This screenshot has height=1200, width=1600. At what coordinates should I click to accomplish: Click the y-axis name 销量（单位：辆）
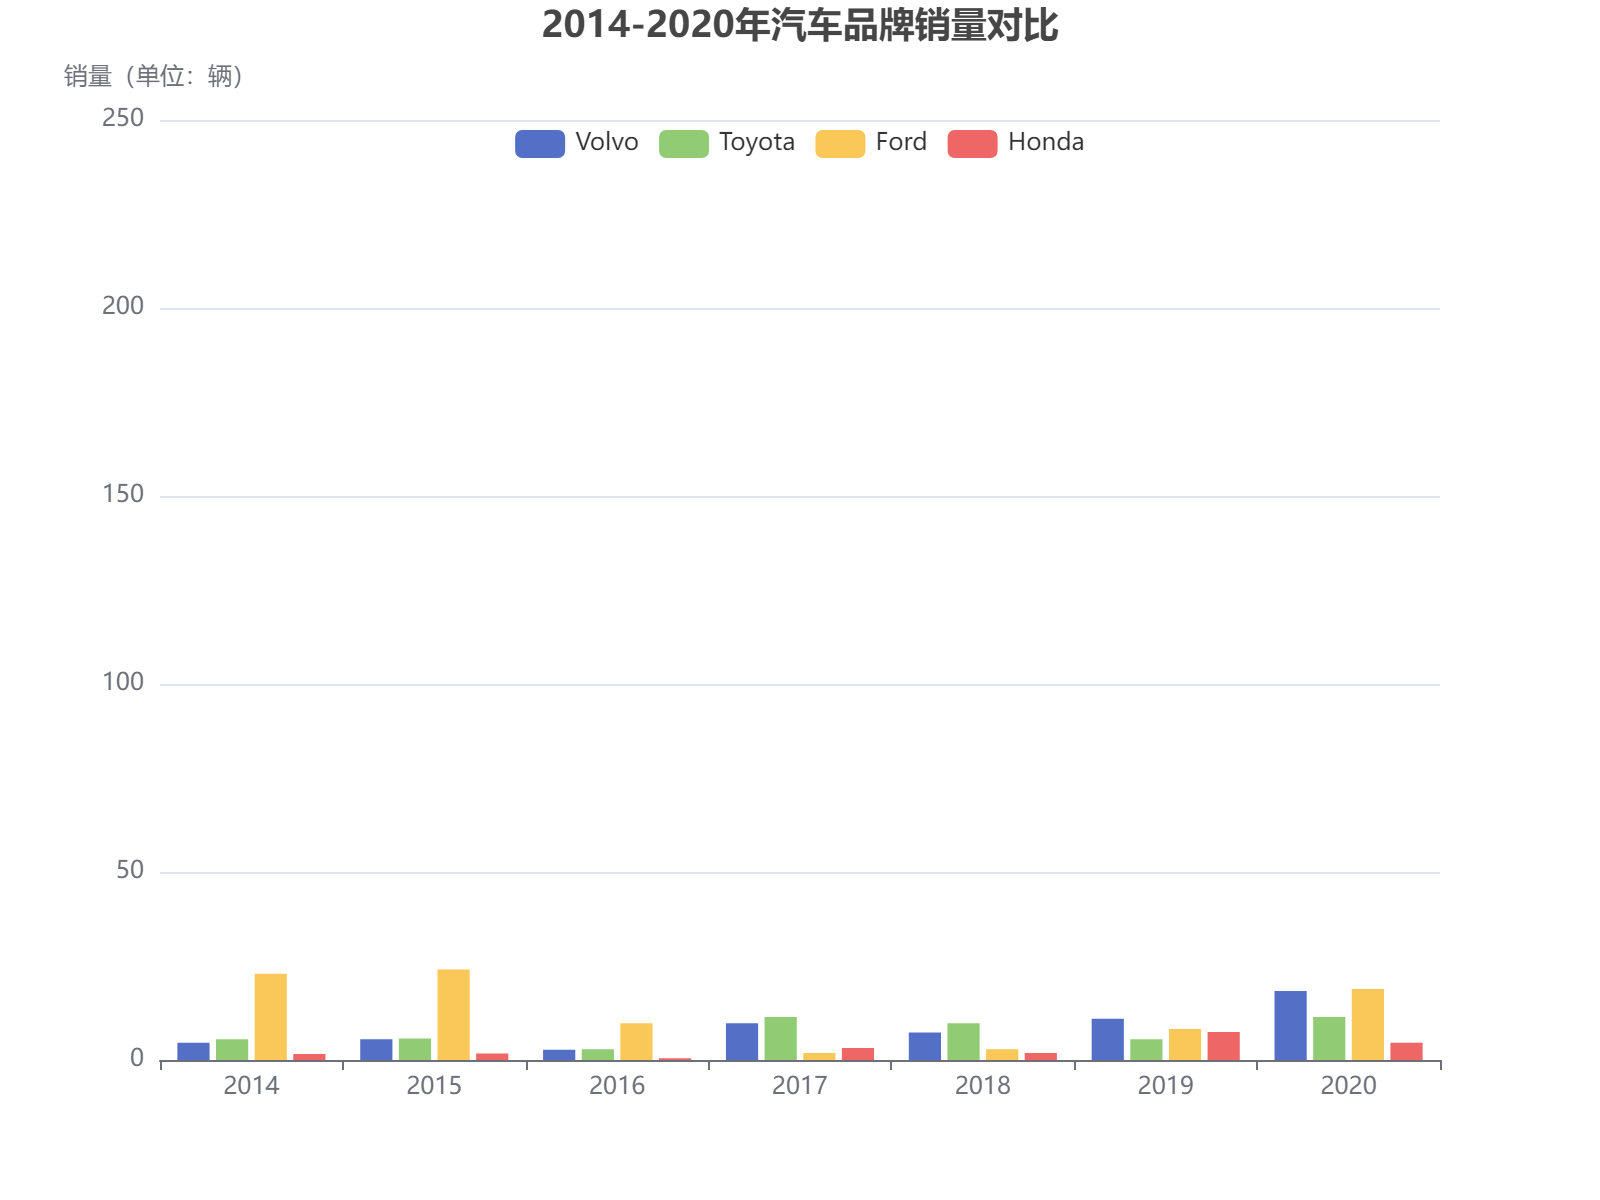(x=154, y=76)
